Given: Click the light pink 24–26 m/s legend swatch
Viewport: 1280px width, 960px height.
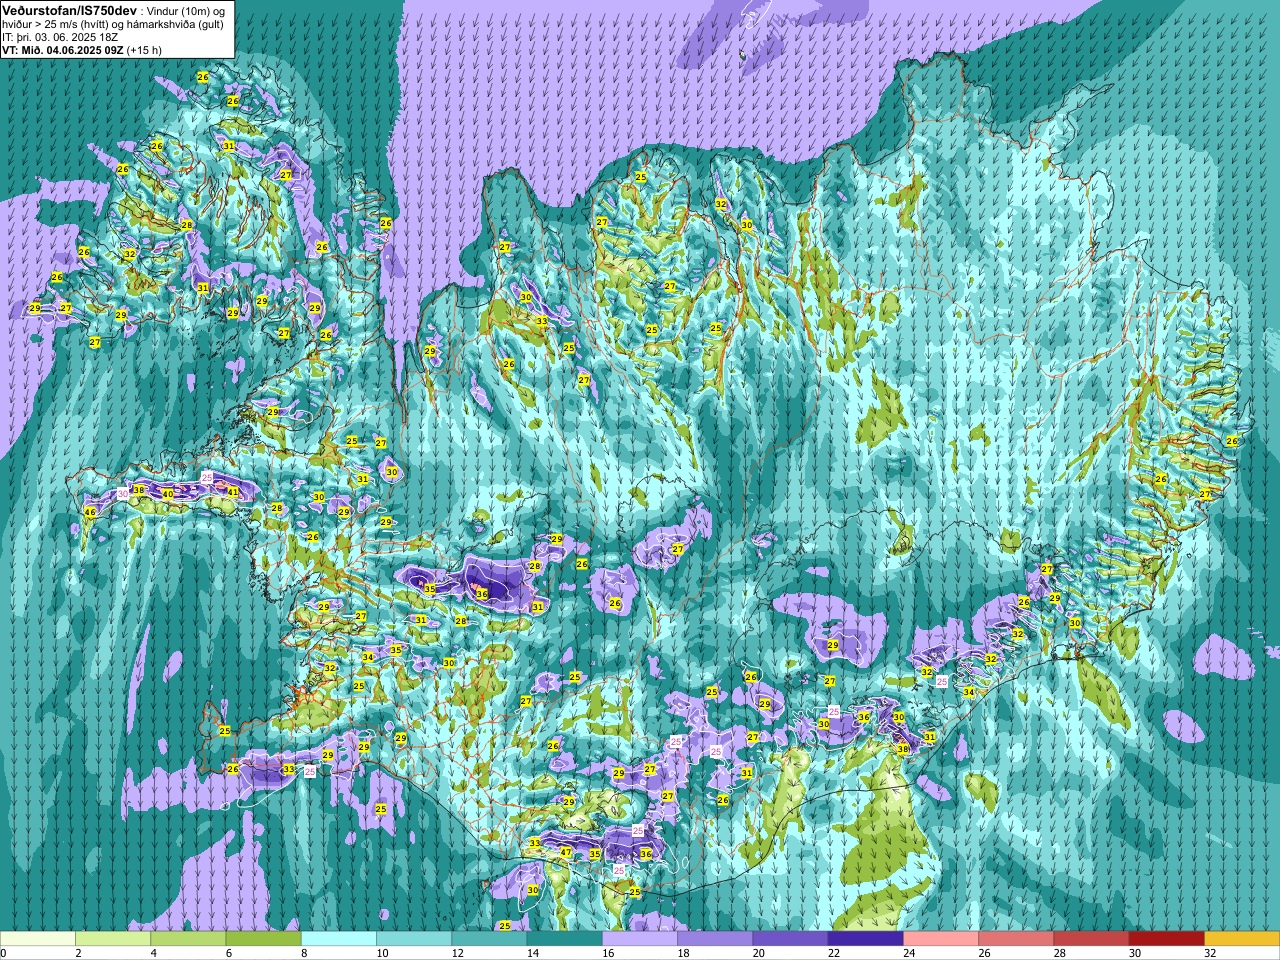Looking at the screenshot, I should click(x=941, y=939).
